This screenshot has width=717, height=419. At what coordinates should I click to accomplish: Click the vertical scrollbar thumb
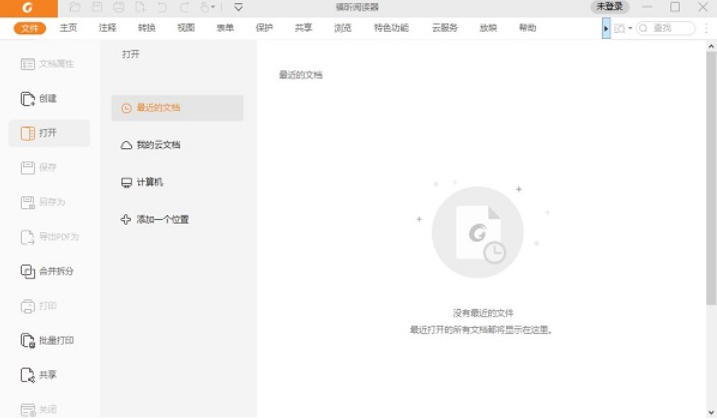tap(711, 178)
